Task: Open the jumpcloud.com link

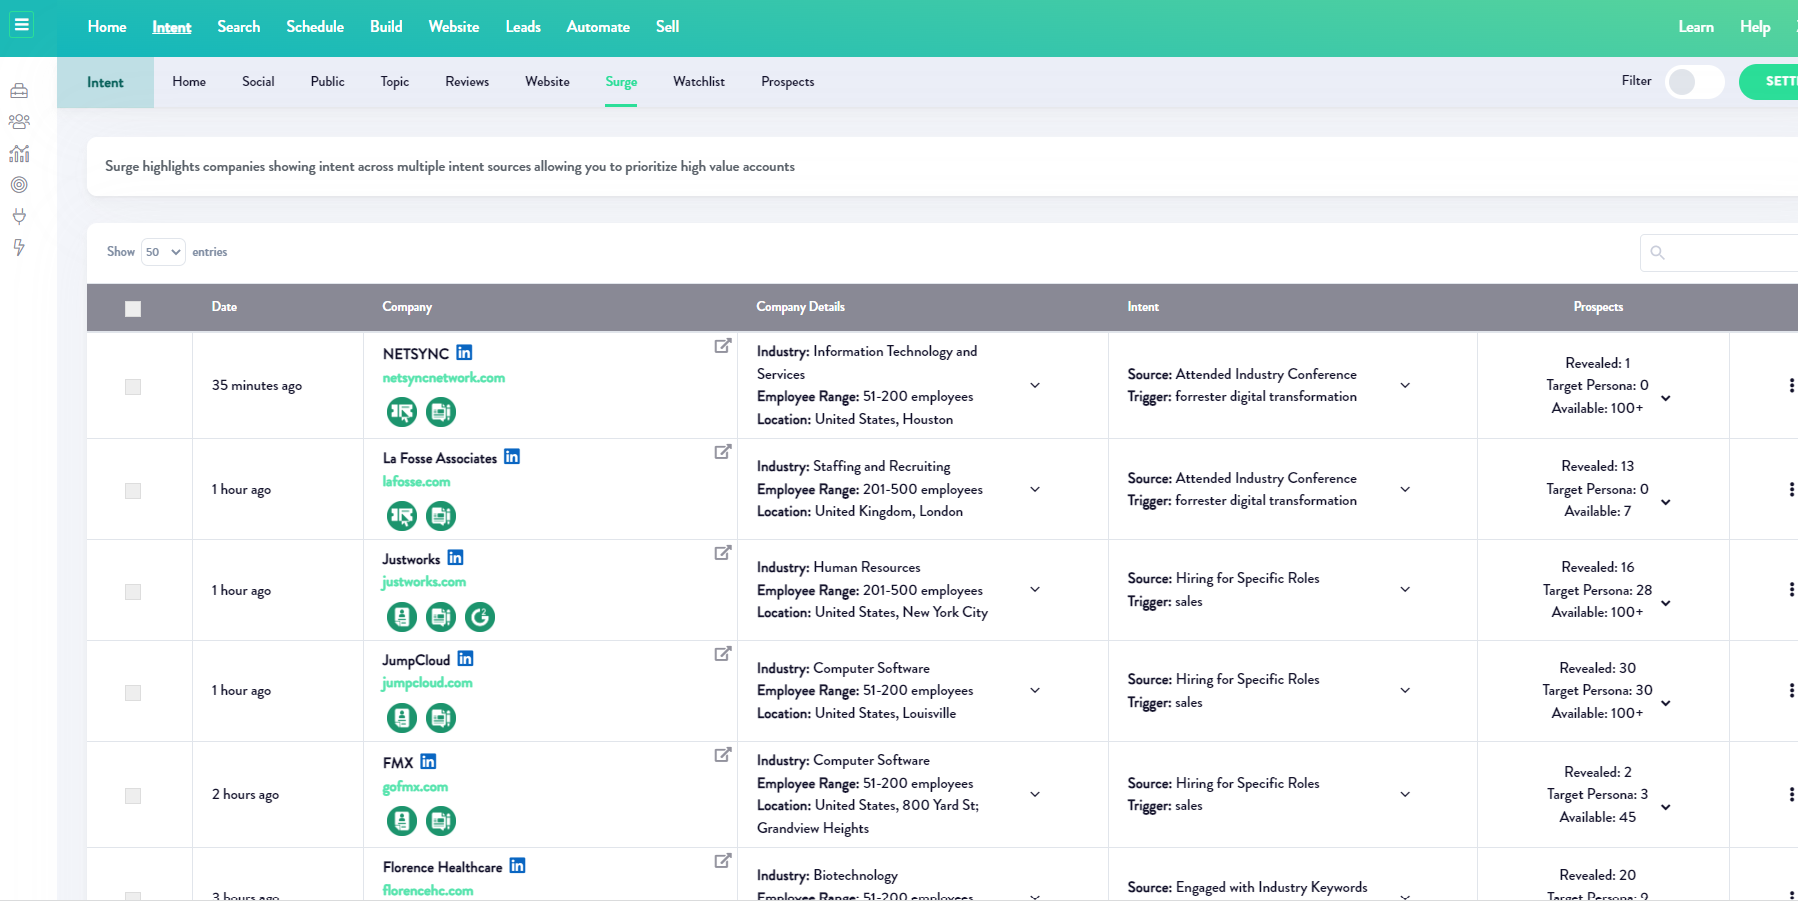Action: pos(427,683)
